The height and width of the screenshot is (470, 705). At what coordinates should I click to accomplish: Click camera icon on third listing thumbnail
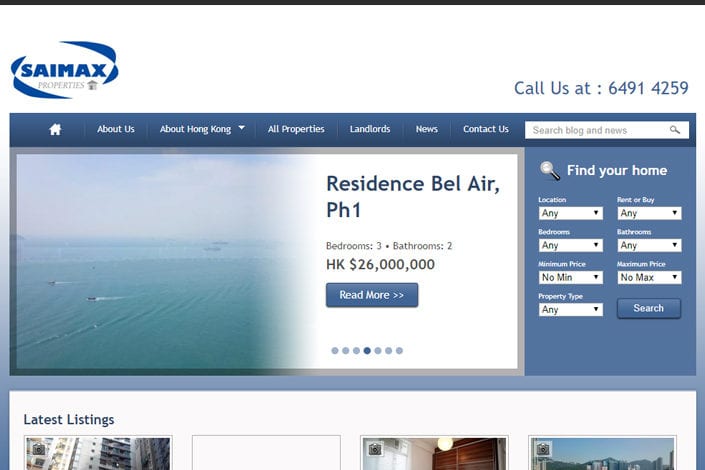[x=375, y=449]
